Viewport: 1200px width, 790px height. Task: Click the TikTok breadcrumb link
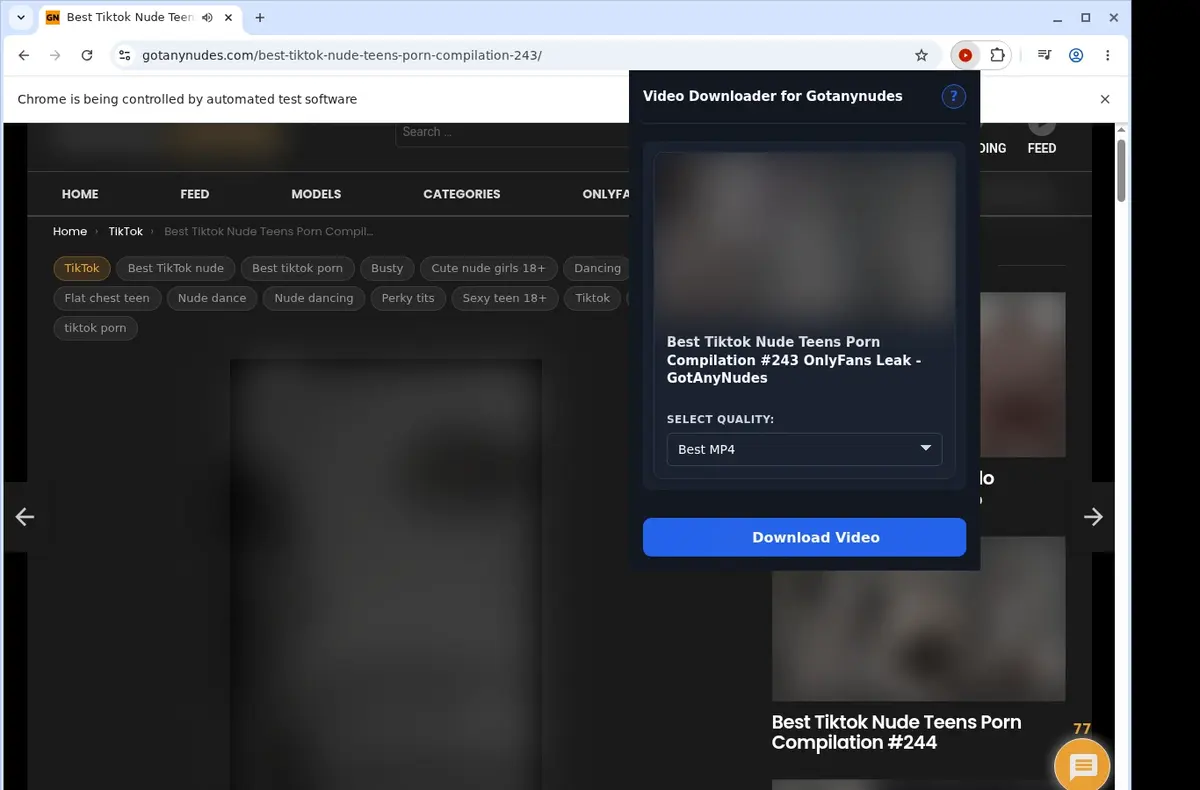tap(126, 231)
